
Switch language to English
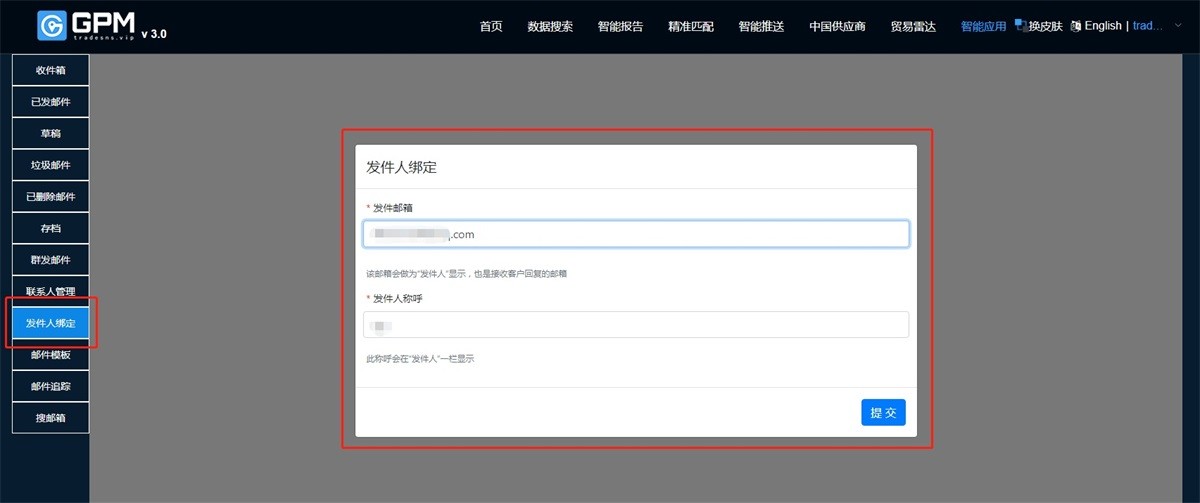[x=1103, y=26]
